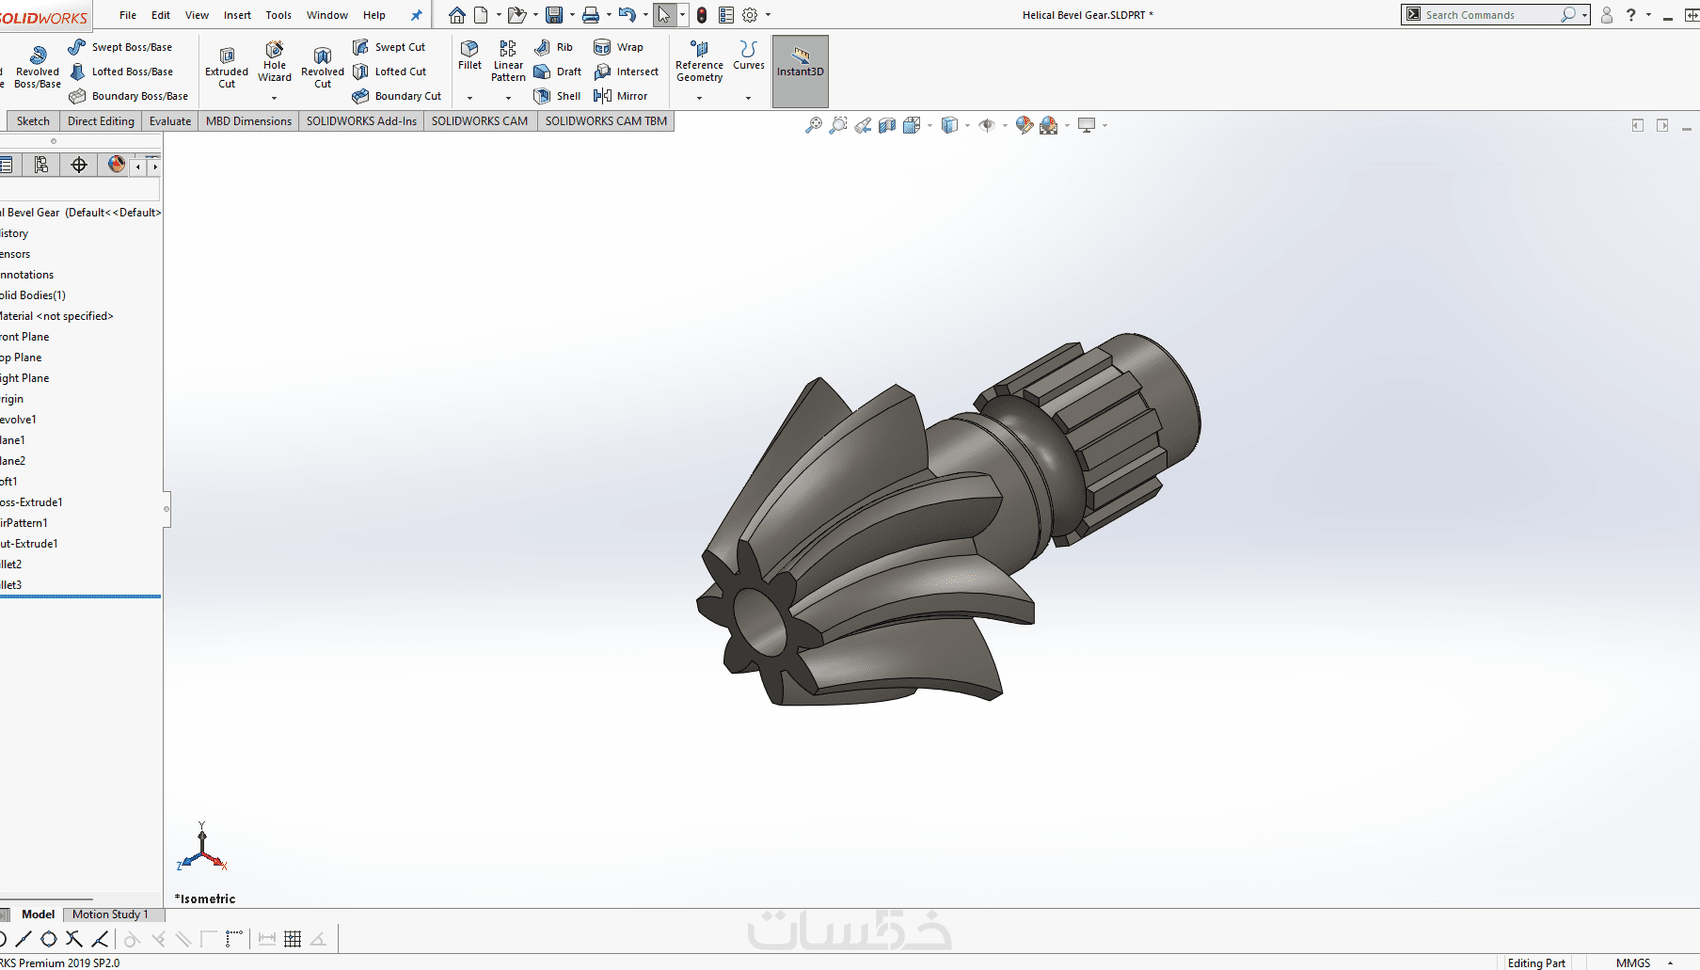The width and height of the screenshot is (1700, 970).
Task: Open the Insert menu
Action: coord(237,15)
